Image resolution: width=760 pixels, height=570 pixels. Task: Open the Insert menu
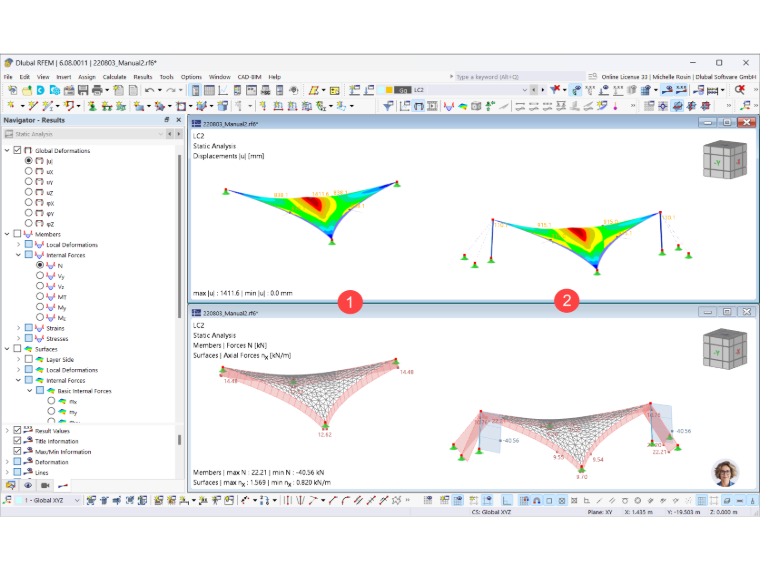(x=63, y=77)
